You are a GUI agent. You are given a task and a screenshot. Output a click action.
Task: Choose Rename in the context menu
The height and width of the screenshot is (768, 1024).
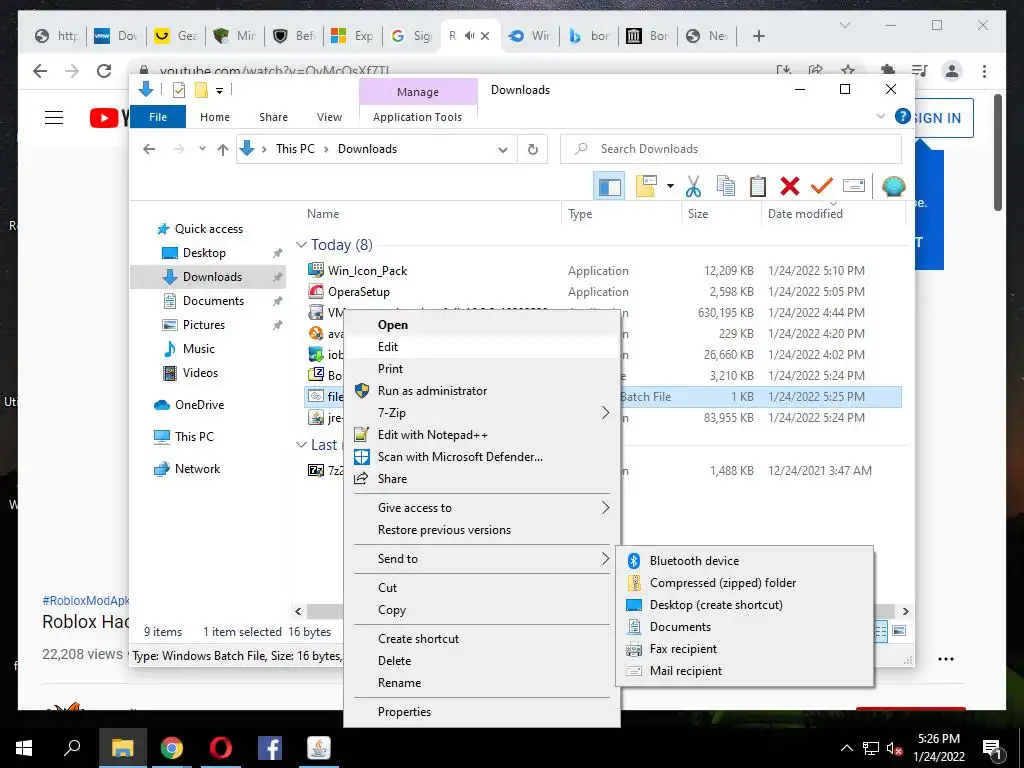[482, 683]
